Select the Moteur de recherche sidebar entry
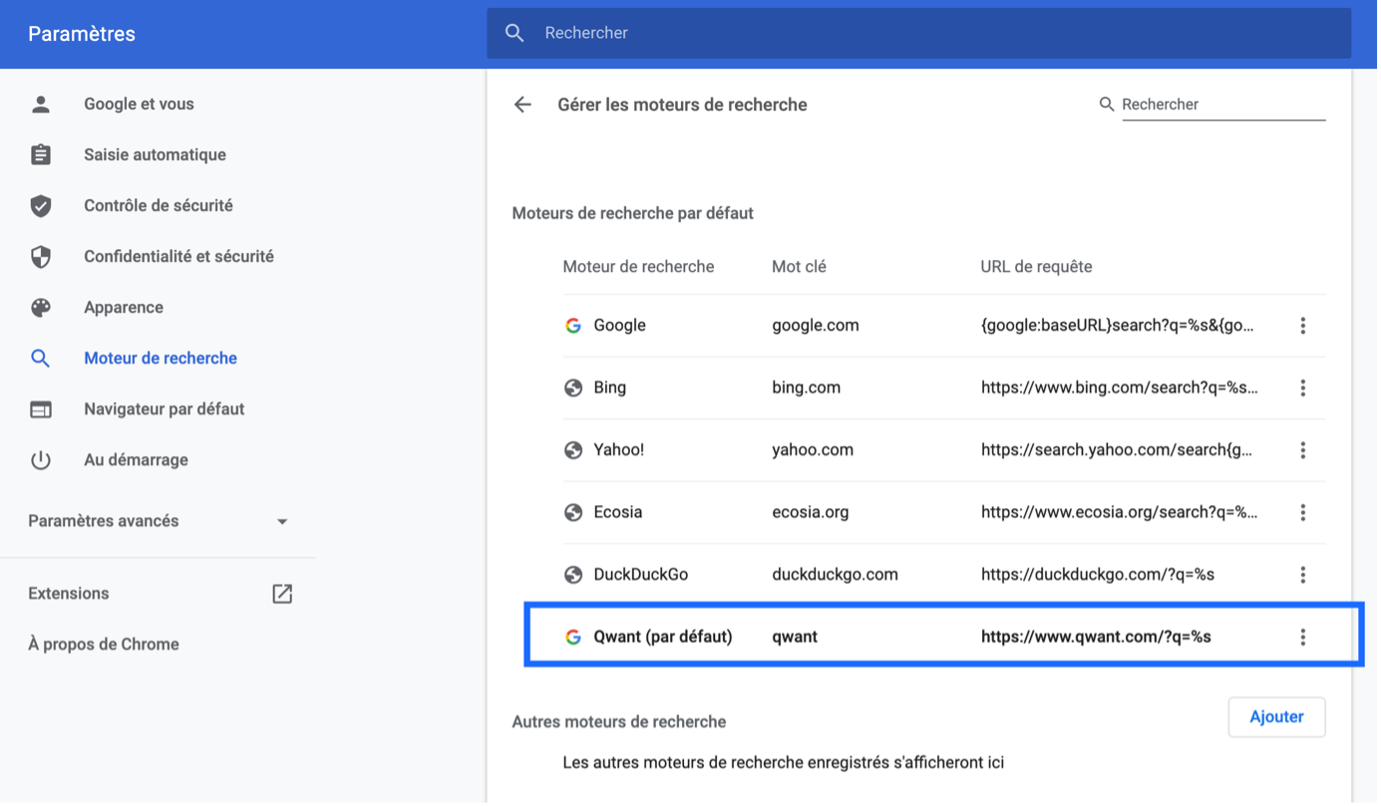This screenshot has height=806, width=1381. (x=159, y=357)
